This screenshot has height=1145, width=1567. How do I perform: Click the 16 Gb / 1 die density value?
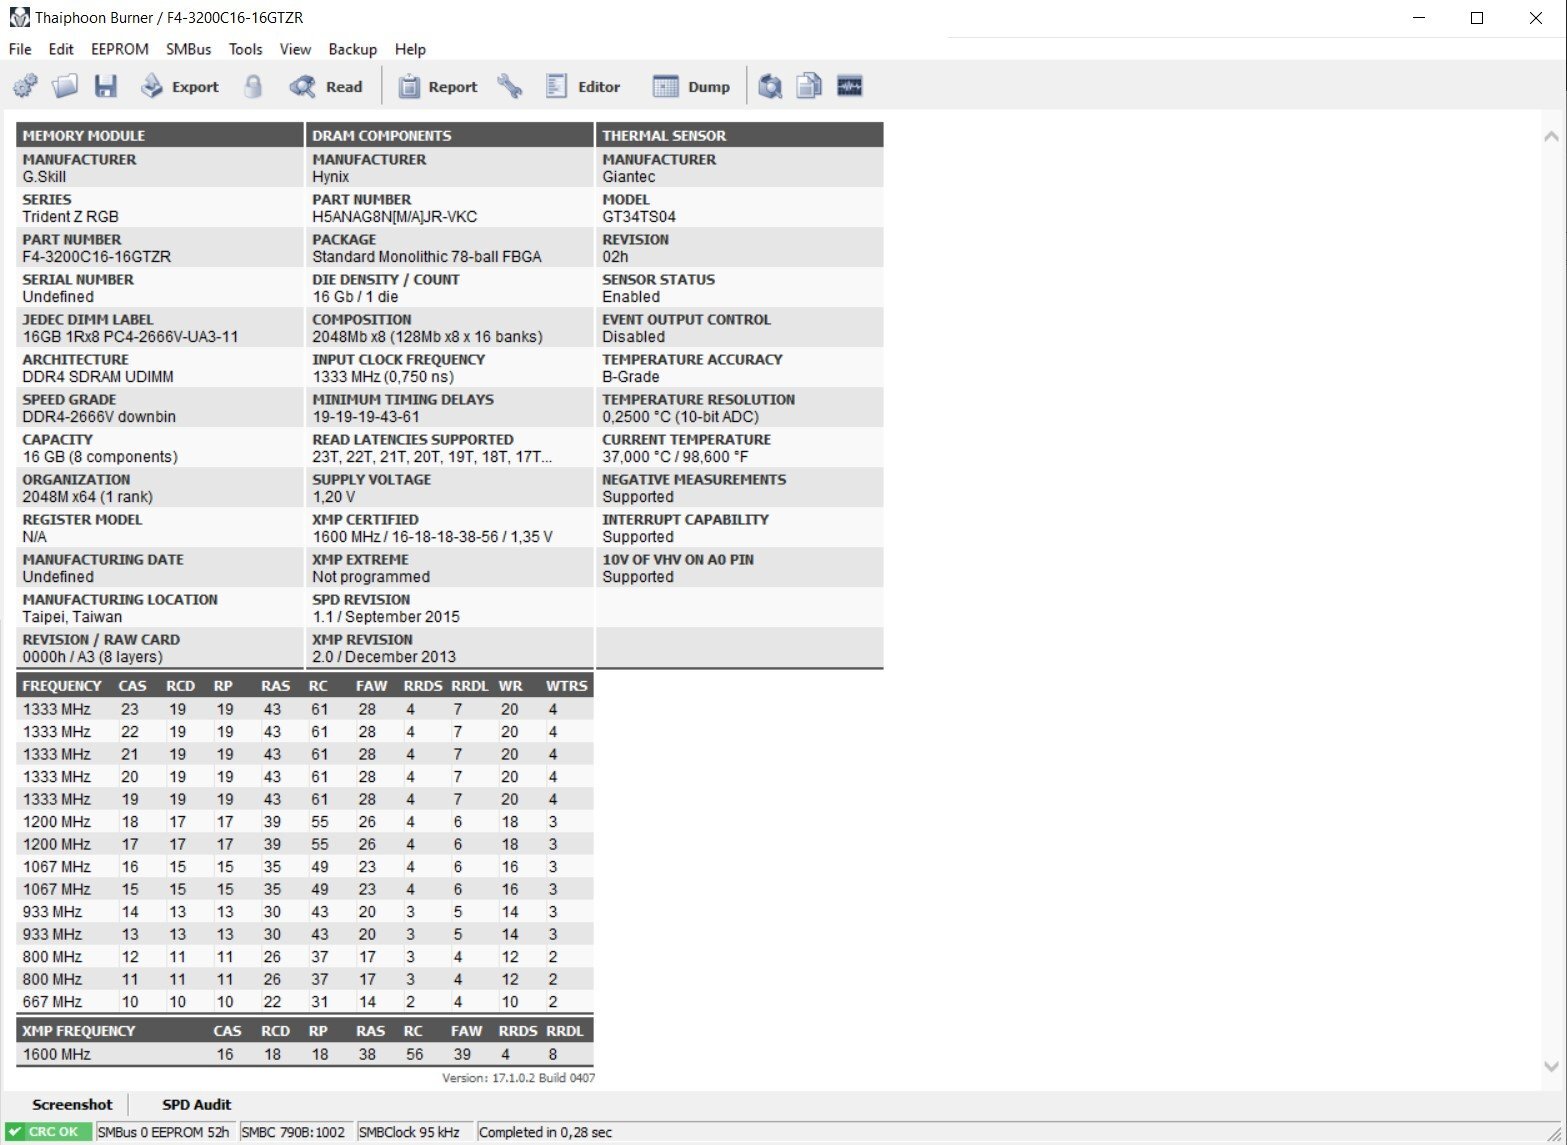tap(355, 297)
